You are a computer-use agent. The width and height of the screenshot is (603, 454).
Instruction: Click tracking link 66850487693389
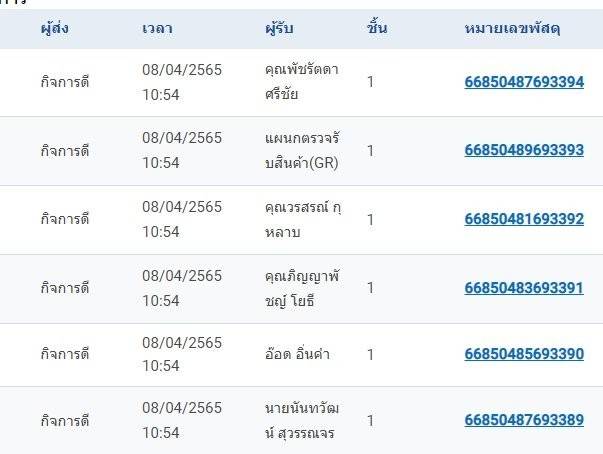[524, 420]
